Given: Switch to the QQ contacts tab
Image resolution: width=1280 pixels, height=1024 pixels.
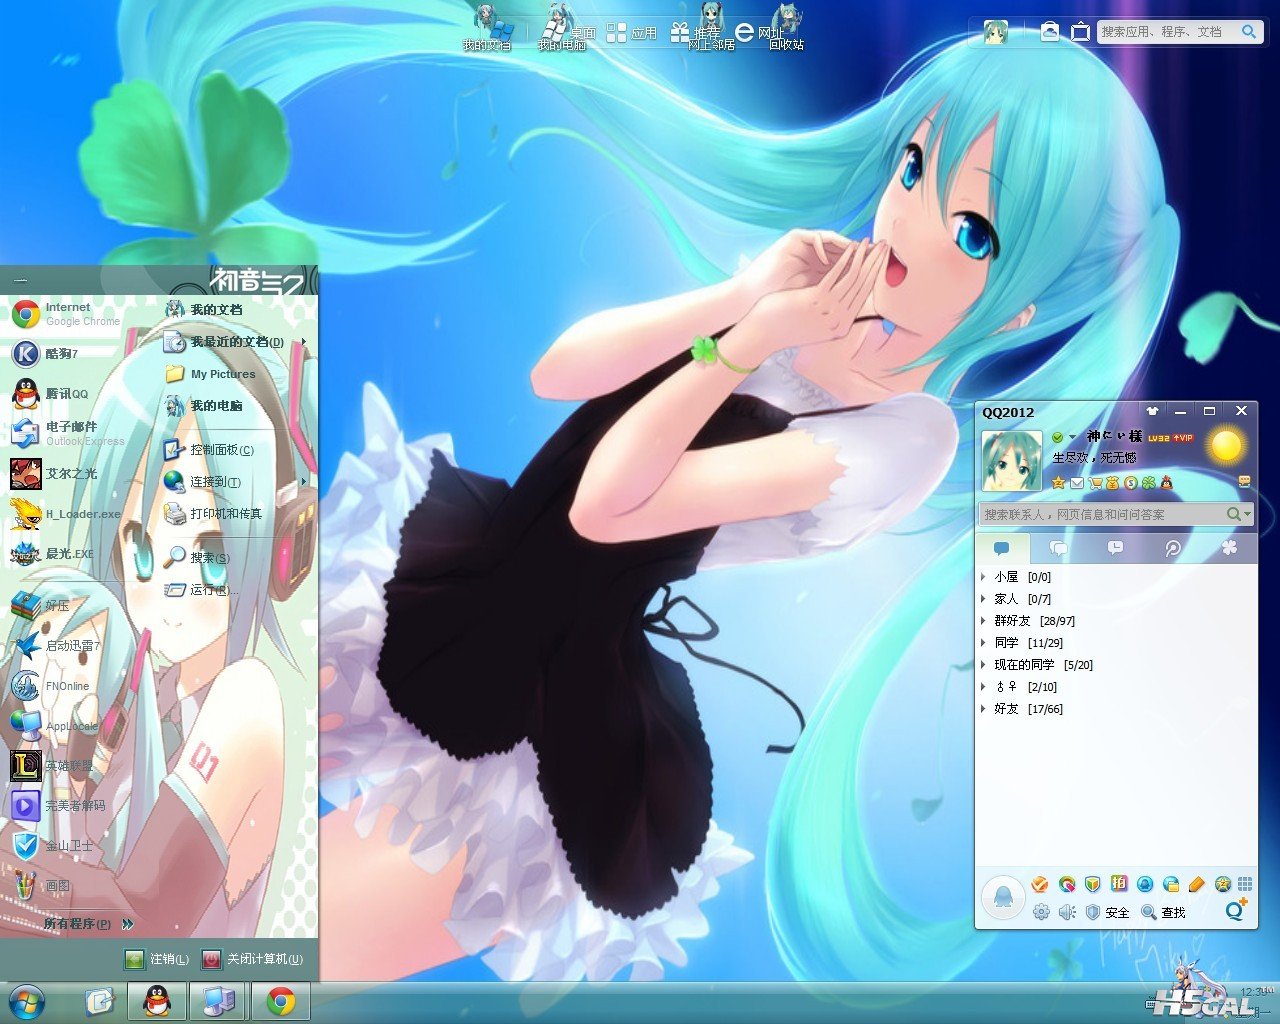Looking at the screenshot, I should (x=1002, y=548).
